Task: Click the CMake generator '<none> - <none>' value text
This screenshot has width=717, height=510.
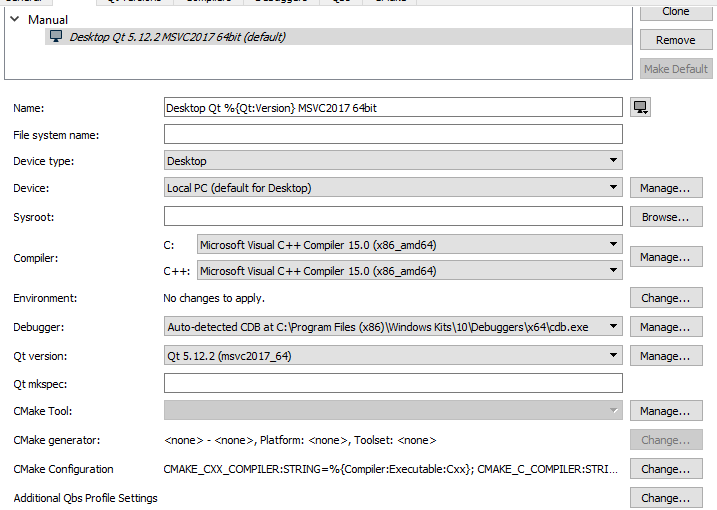Action: pos(300,440)
